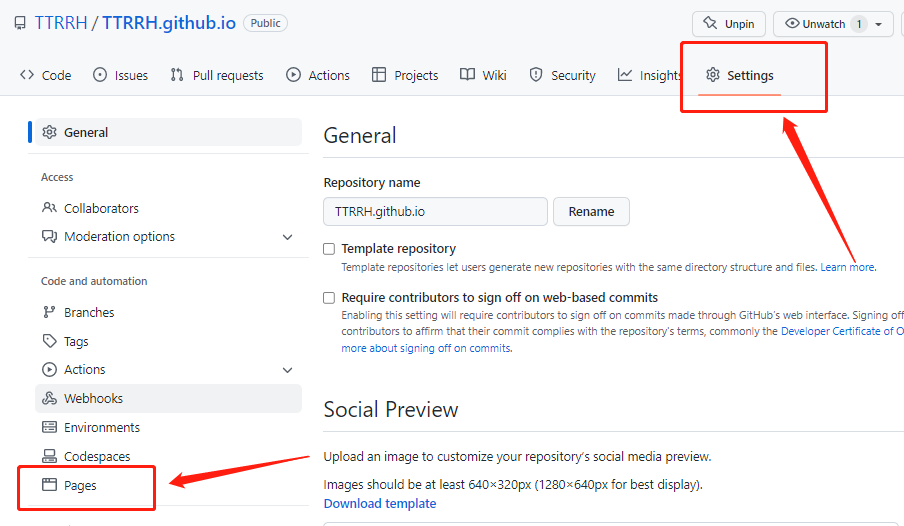Viewport: 904px width, 526px height.
Task: Enable the Template repository checkbox
Action: pos(329,249)
